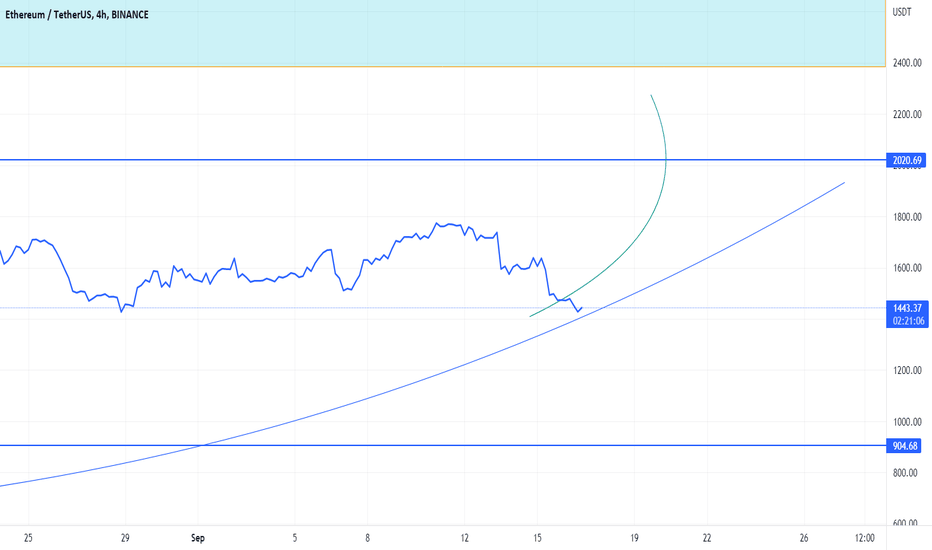Select the orange border line near 2400
This screenshot has width=932, height=550.
pyautogui.click(x=443, y=66)
